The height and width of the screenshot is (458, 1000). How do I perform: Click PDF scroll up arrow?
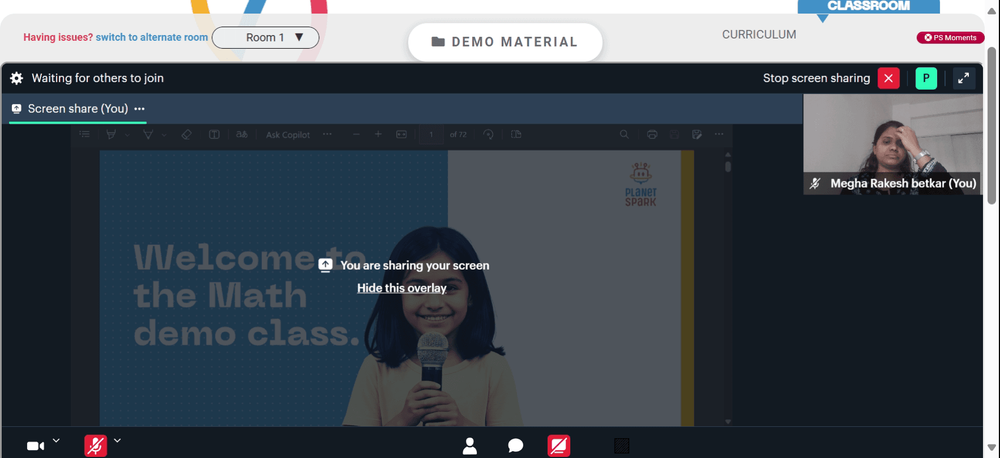tap(728, 153)
